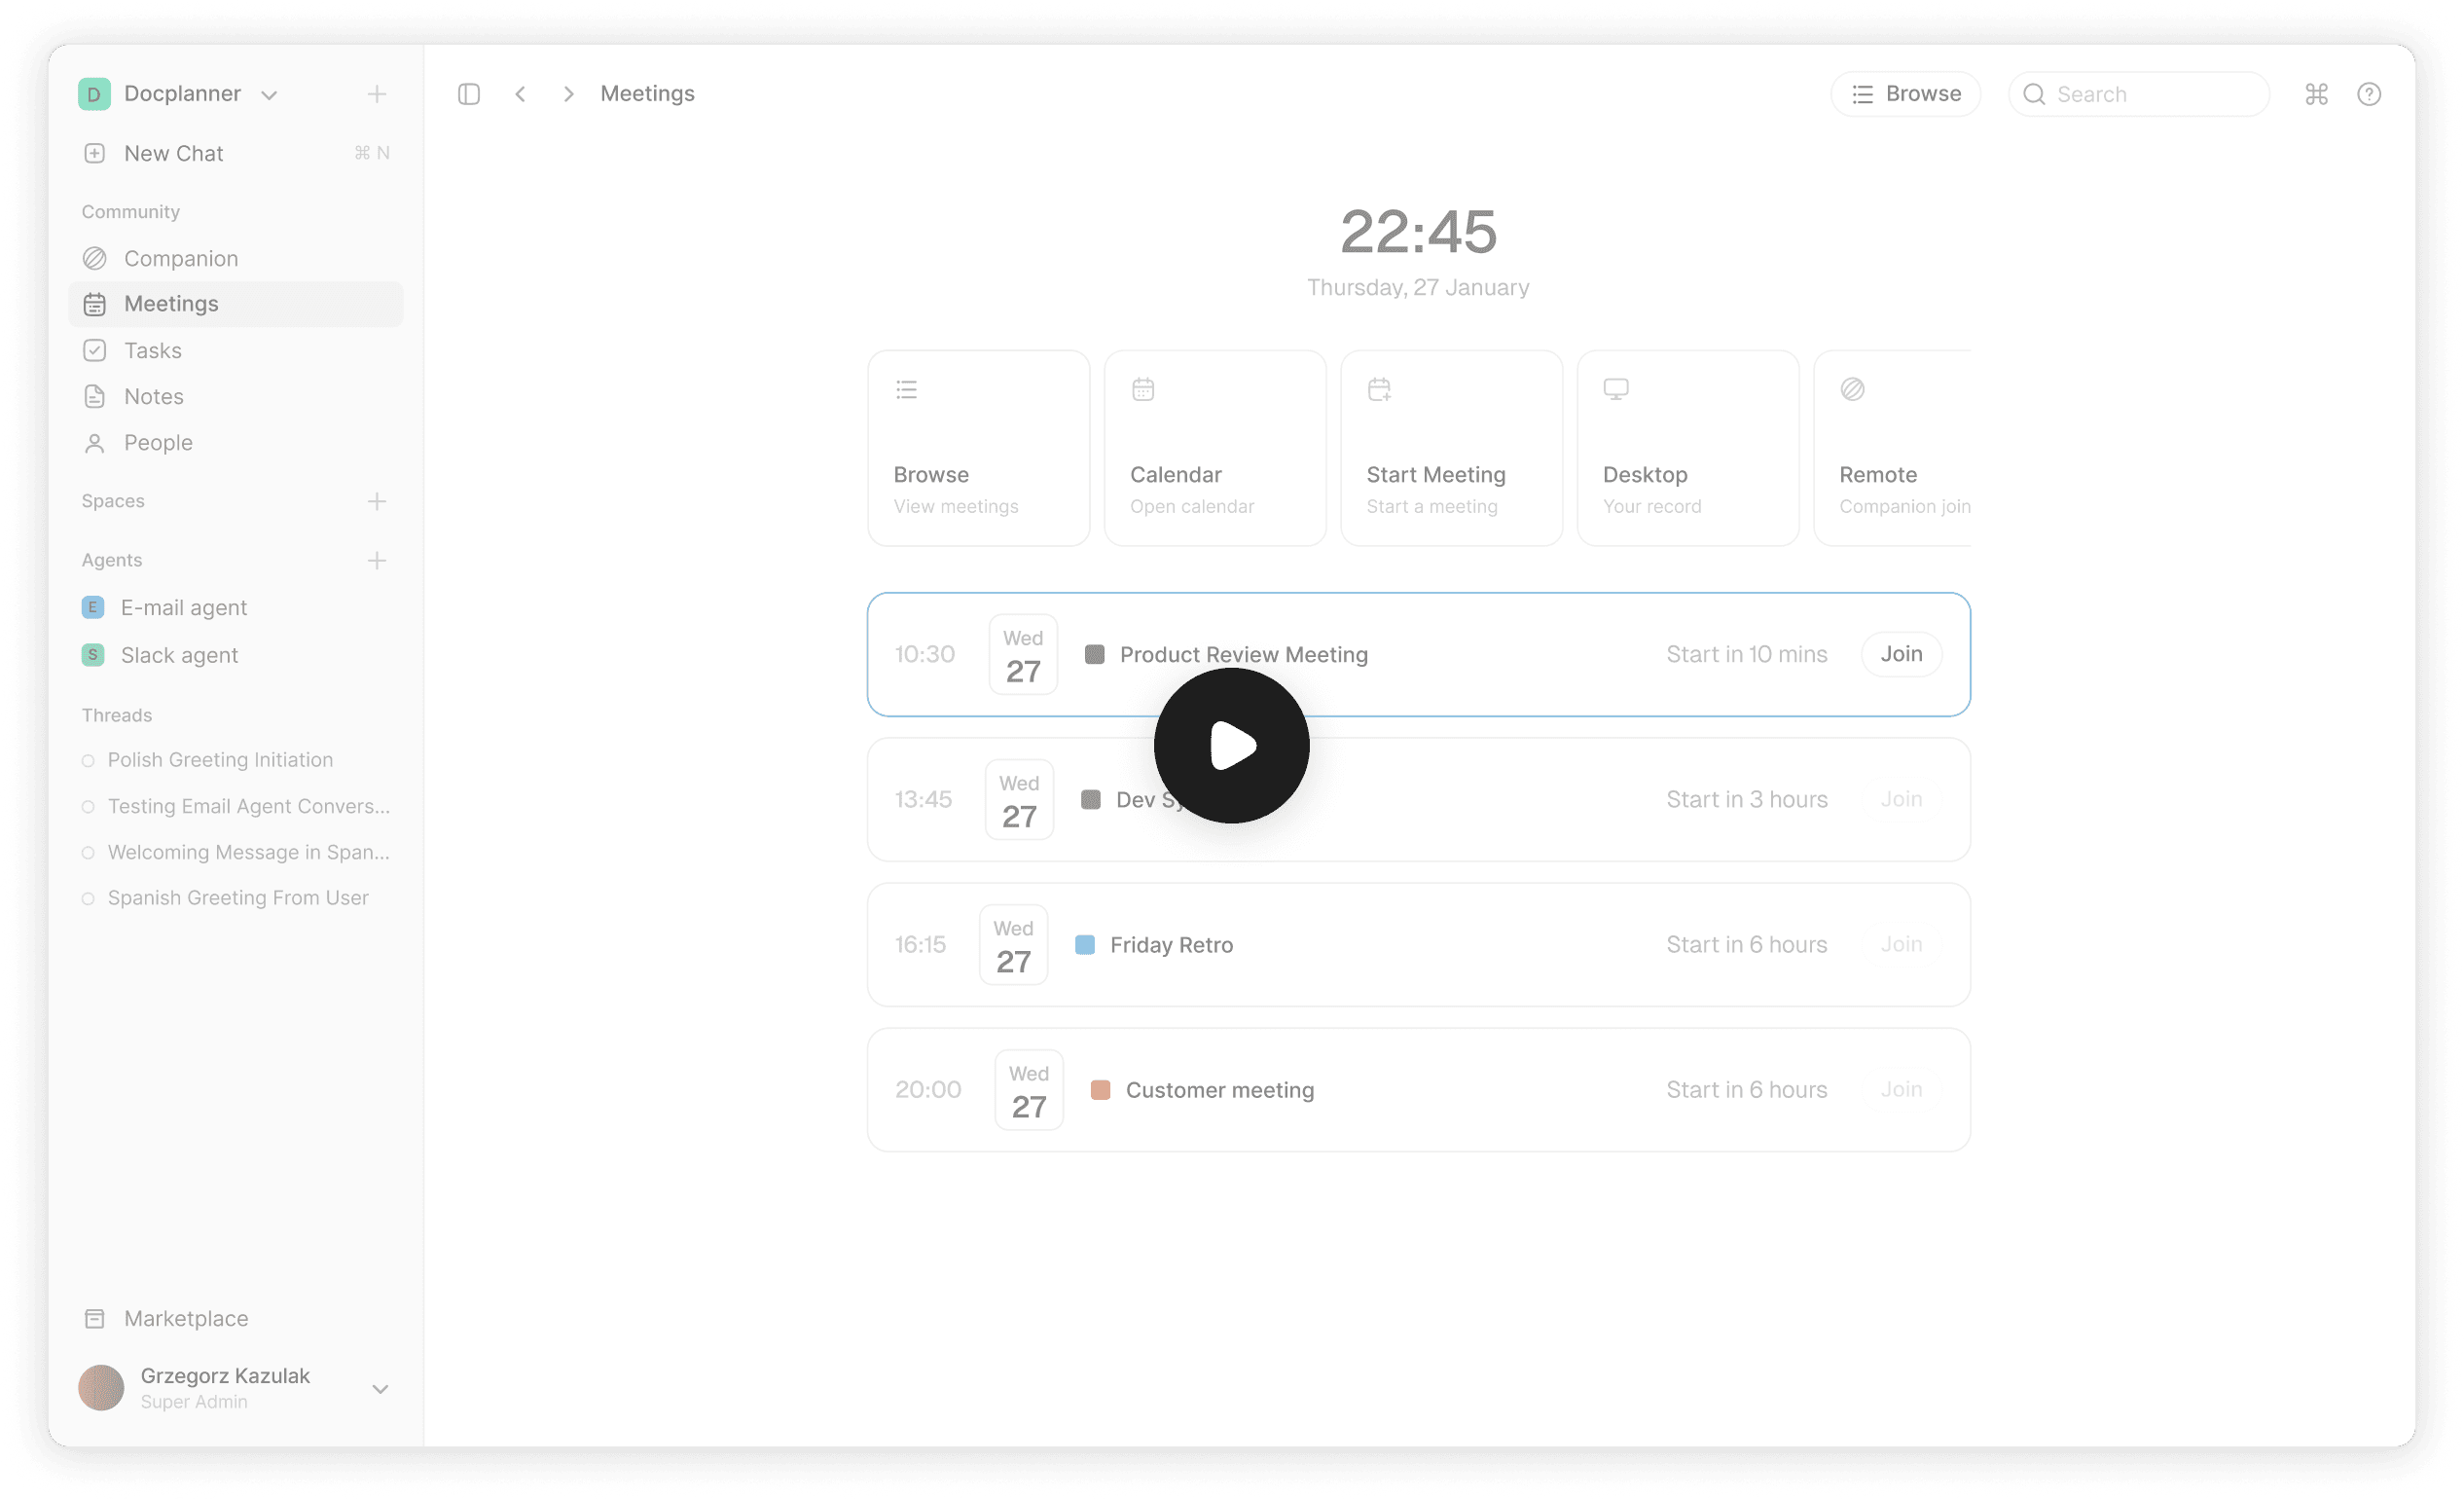The height and width of the screenshot is (1499, 2464).
Task: Click the Search field
Action: 2139,94
